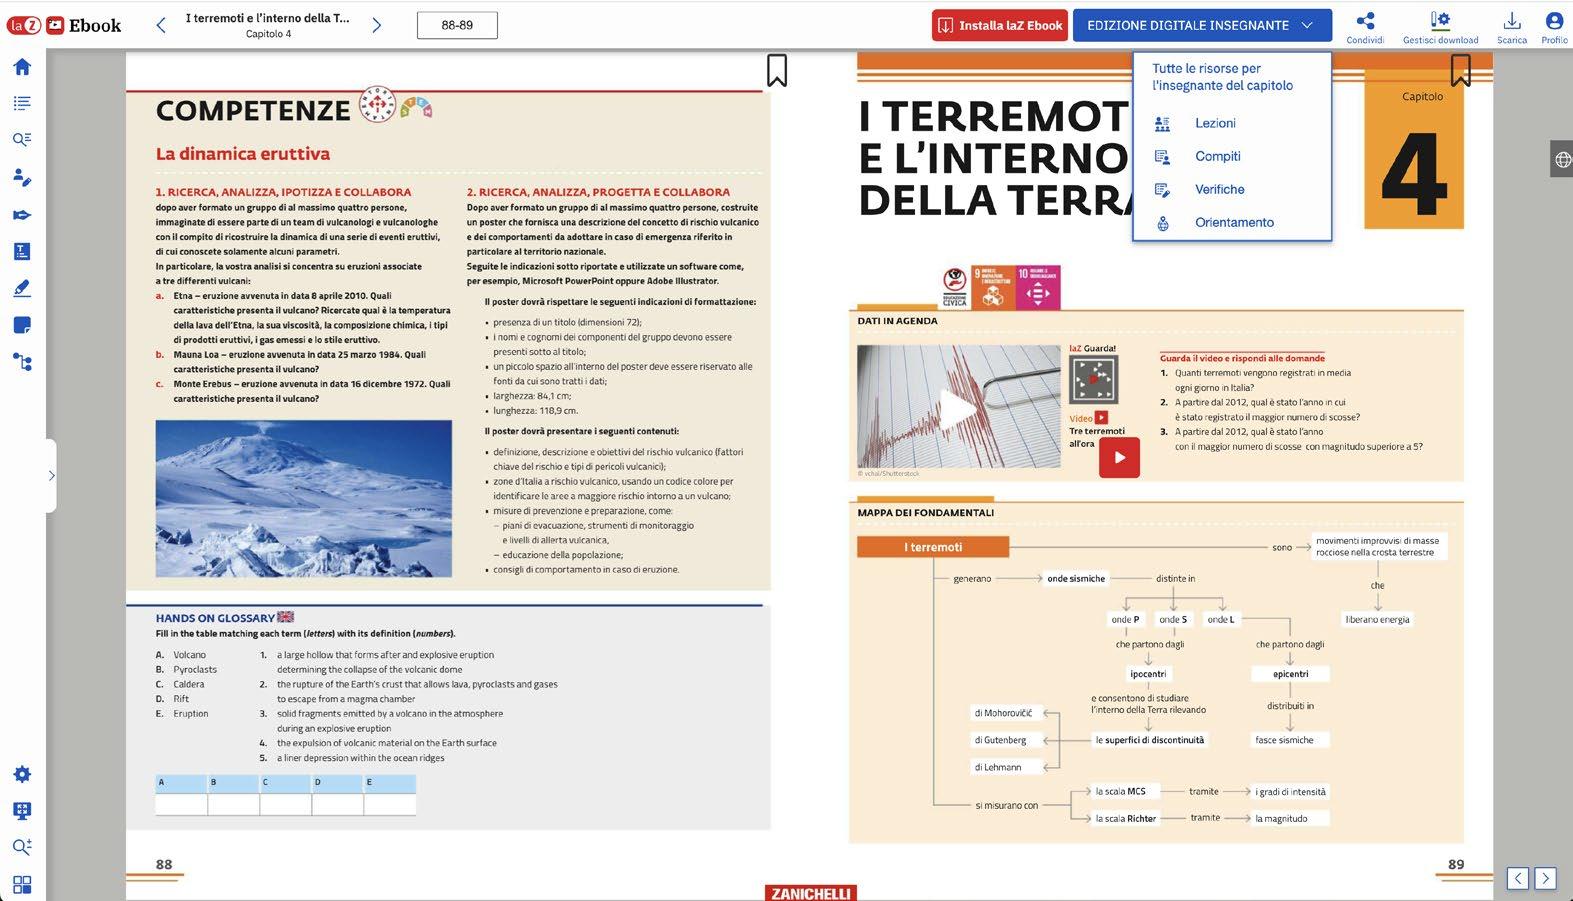Expand the left side panel handle
The image size is (1573, 901).
click(x=51, y=476)
